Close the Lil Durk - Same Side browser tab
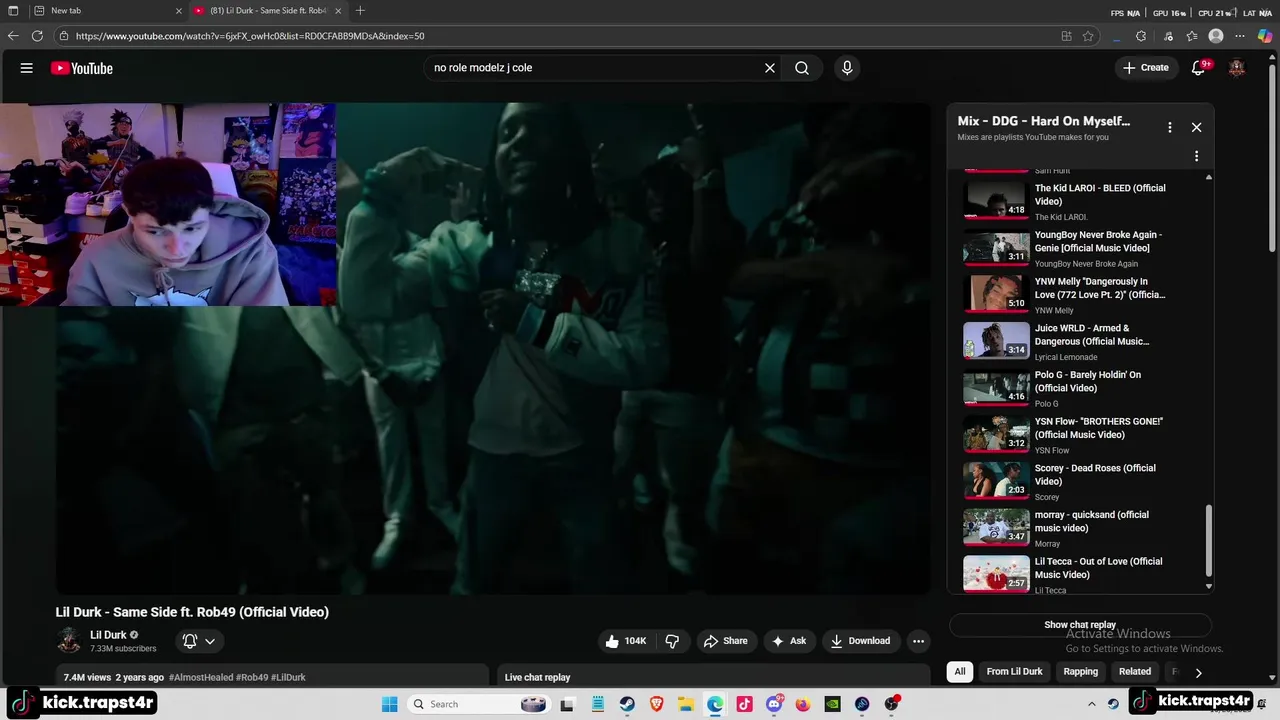The height and width of the screenshot is (720, 1280). 338,11
